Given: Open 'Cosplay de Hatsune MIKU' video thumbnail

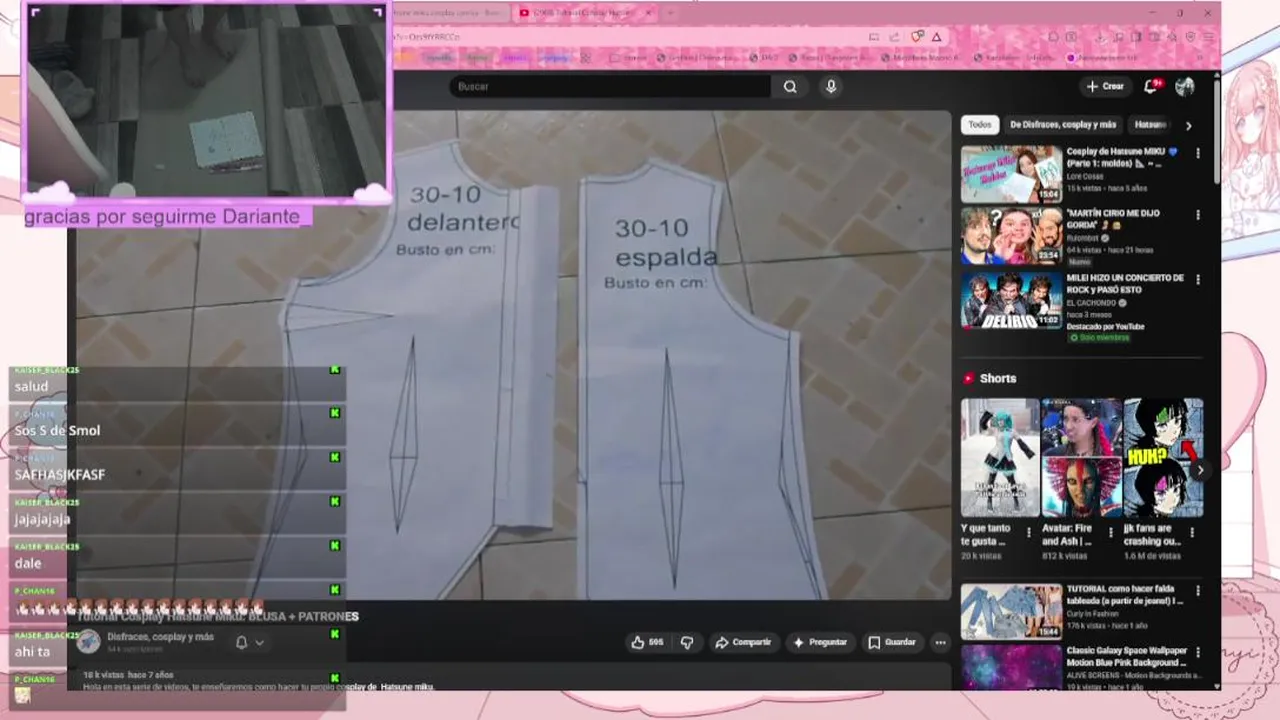Looking at the screenshot, I should [1011, 174].
